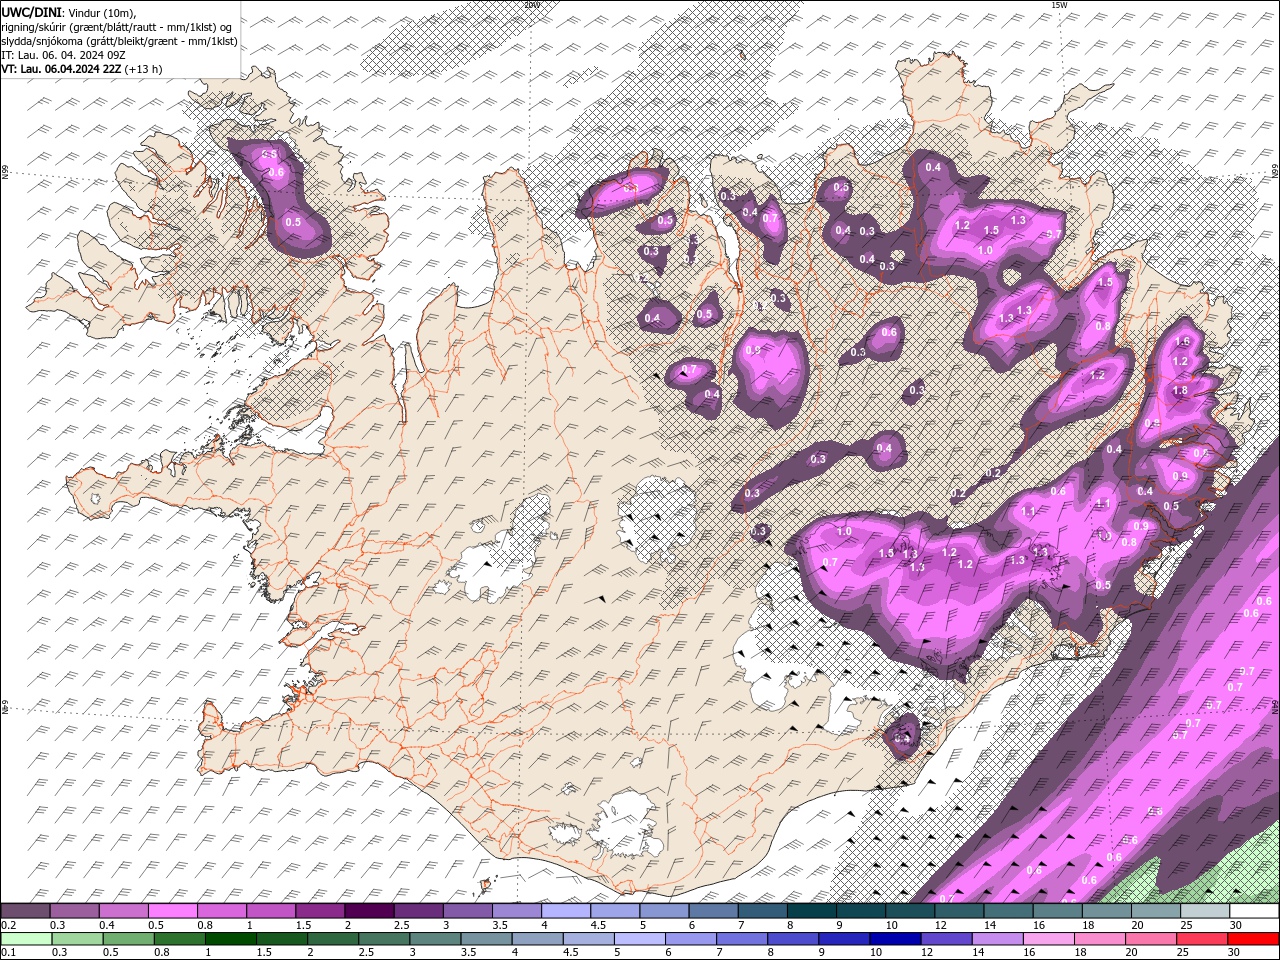Select the '30' label in the snow legend row

click(1234, 925)
